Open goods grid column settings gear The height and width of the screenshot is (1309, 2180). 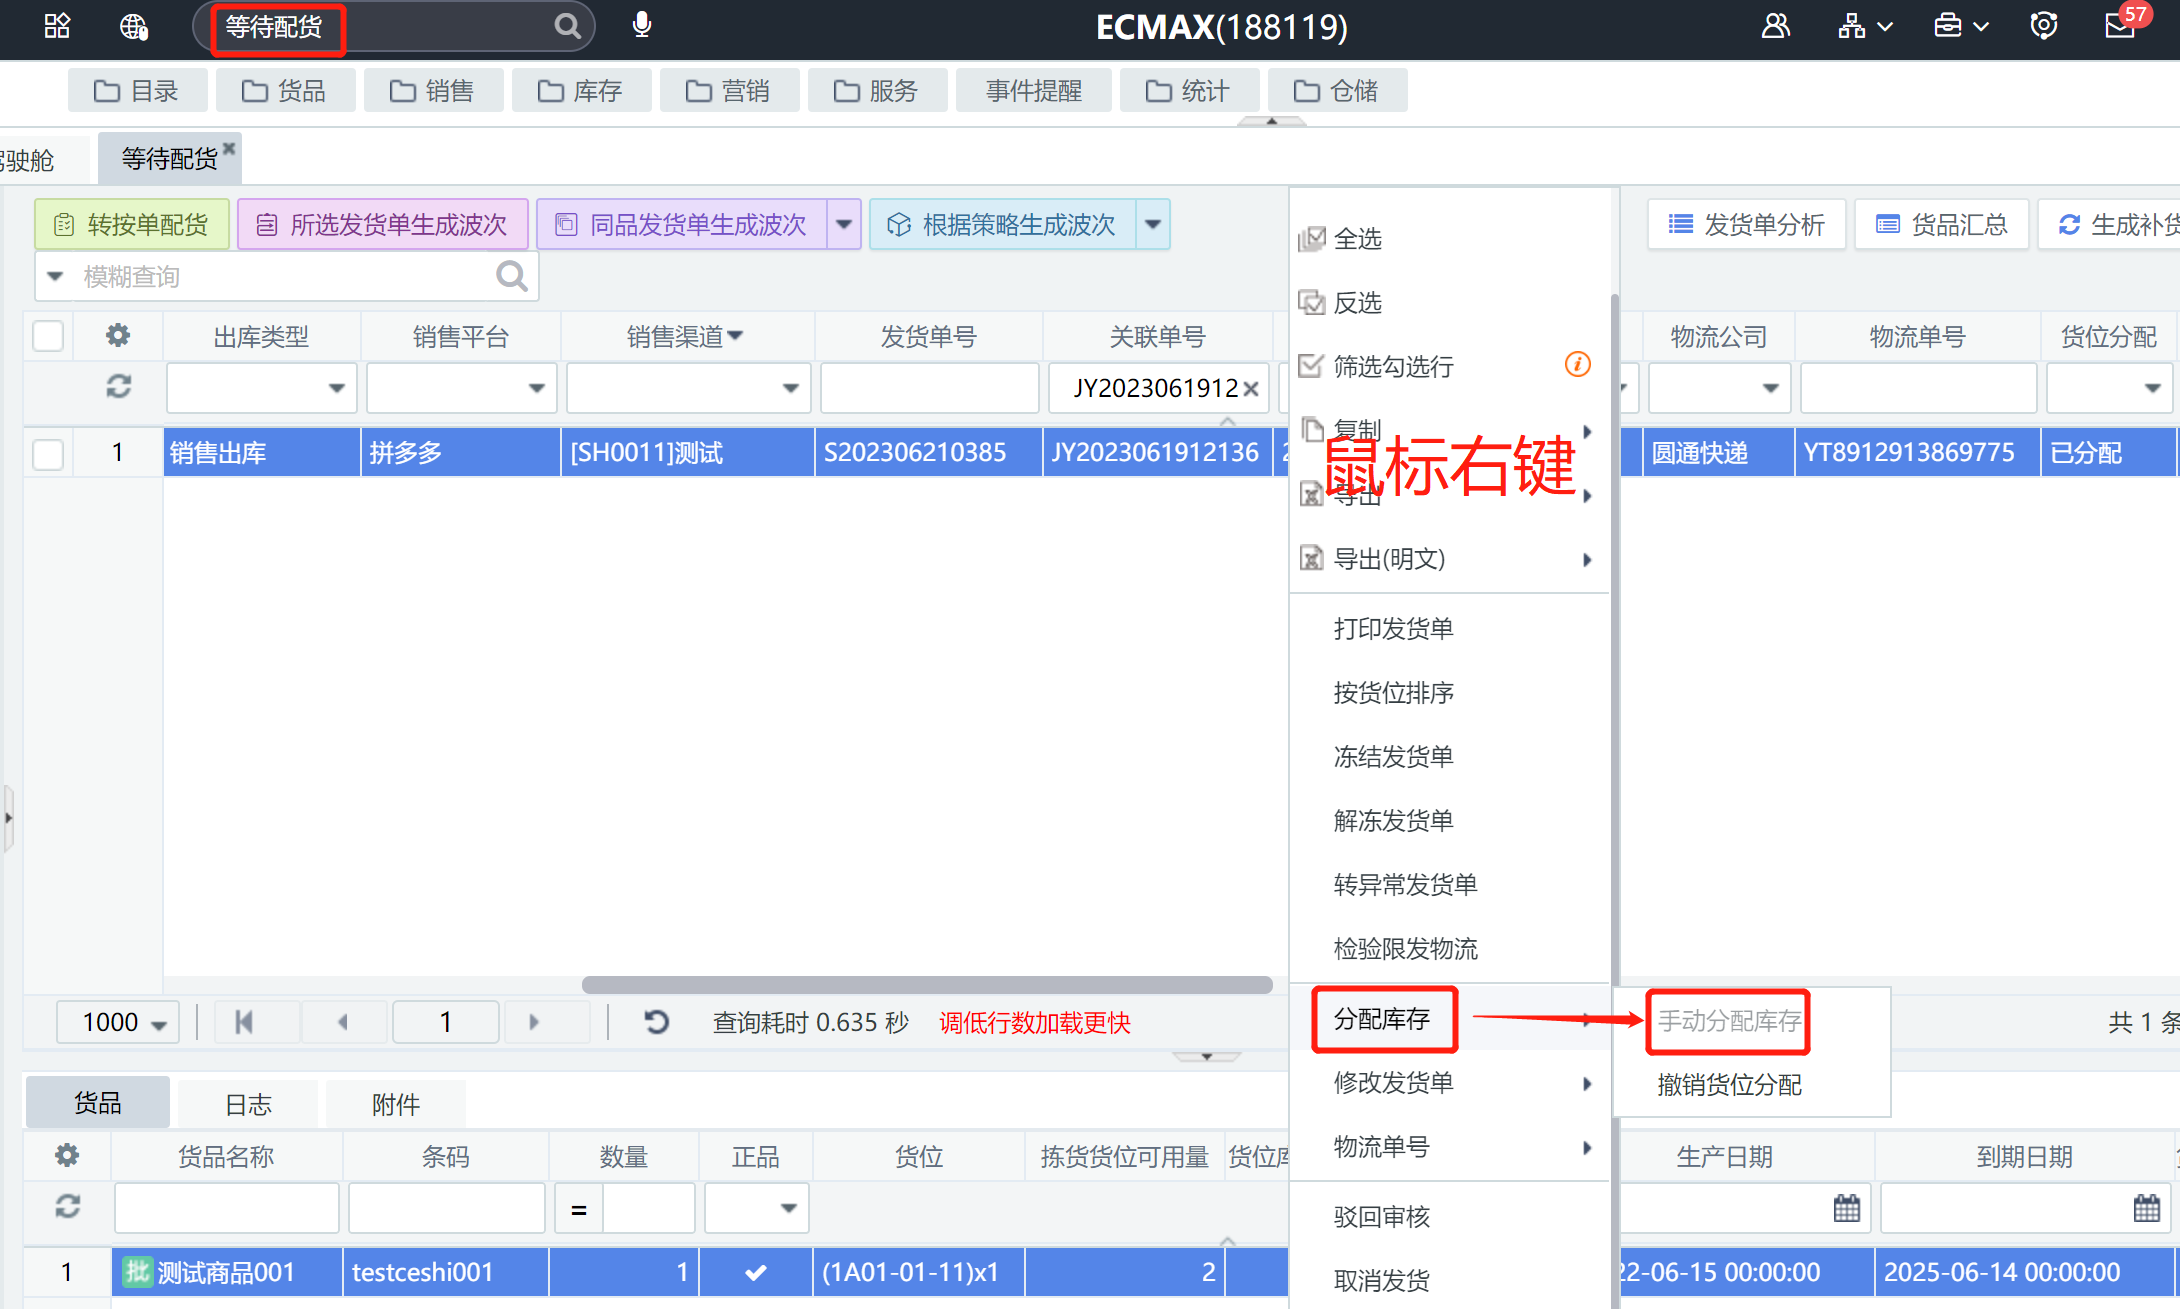67,1156
